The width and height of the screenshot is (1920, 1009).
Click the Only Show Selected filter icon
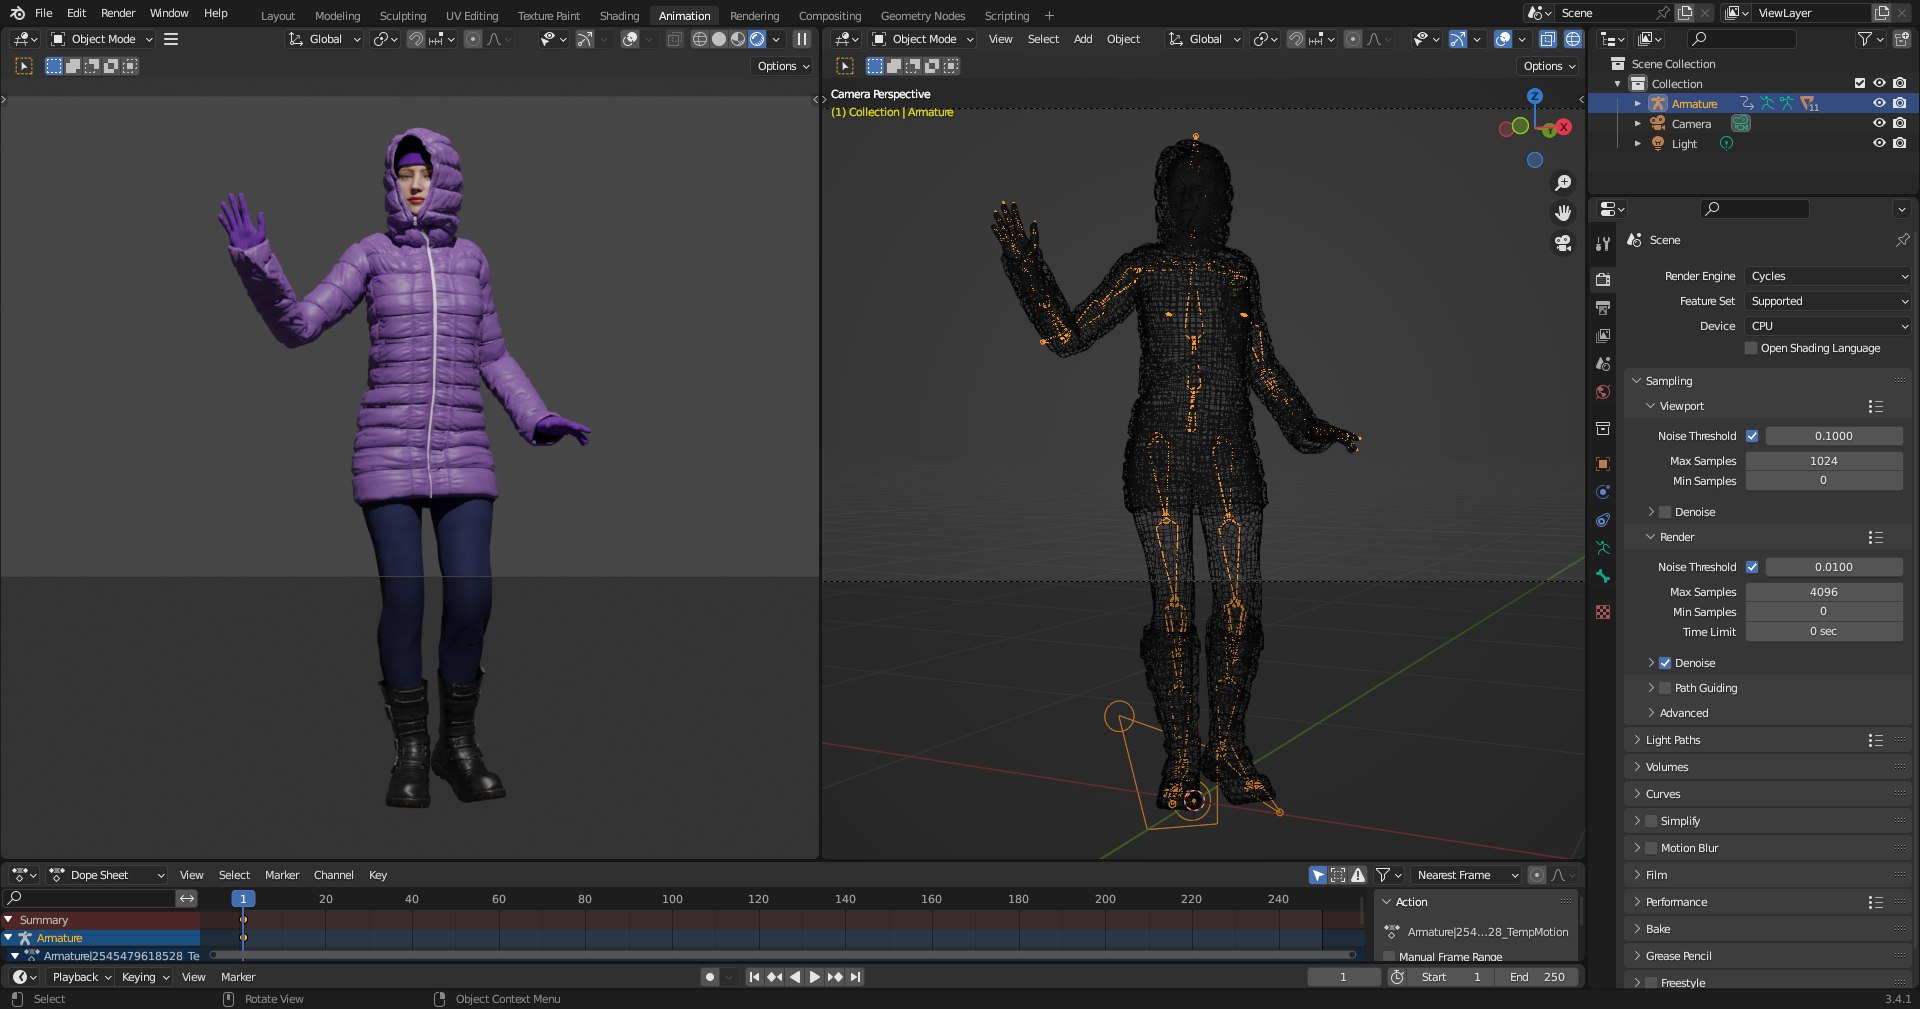pyautogui.click(x=1318, y=875)
